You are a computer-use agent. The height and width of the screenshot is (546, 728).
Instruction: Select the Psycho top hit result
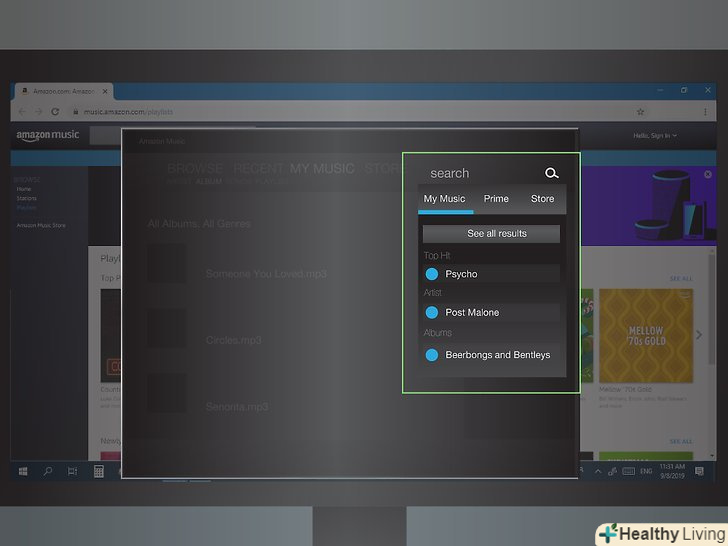pos(491,274)
